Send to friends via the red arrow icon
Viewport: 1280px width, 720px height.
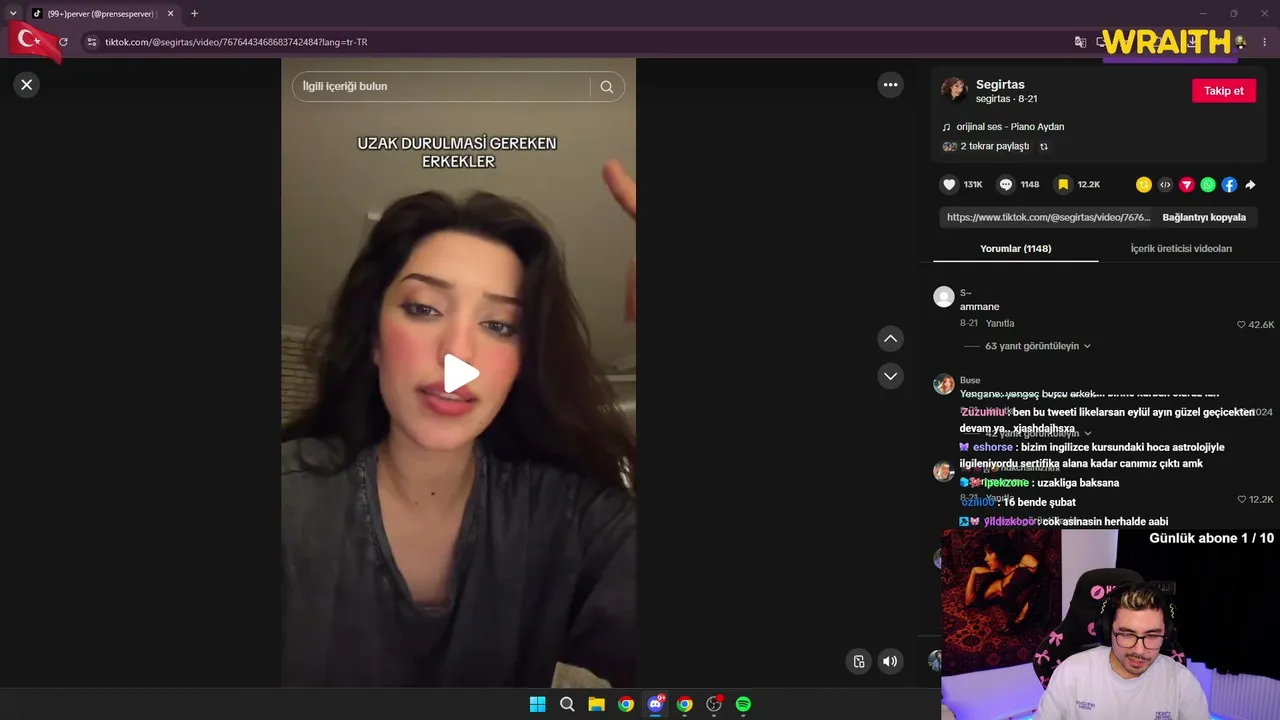click(x=1186, y=185)
